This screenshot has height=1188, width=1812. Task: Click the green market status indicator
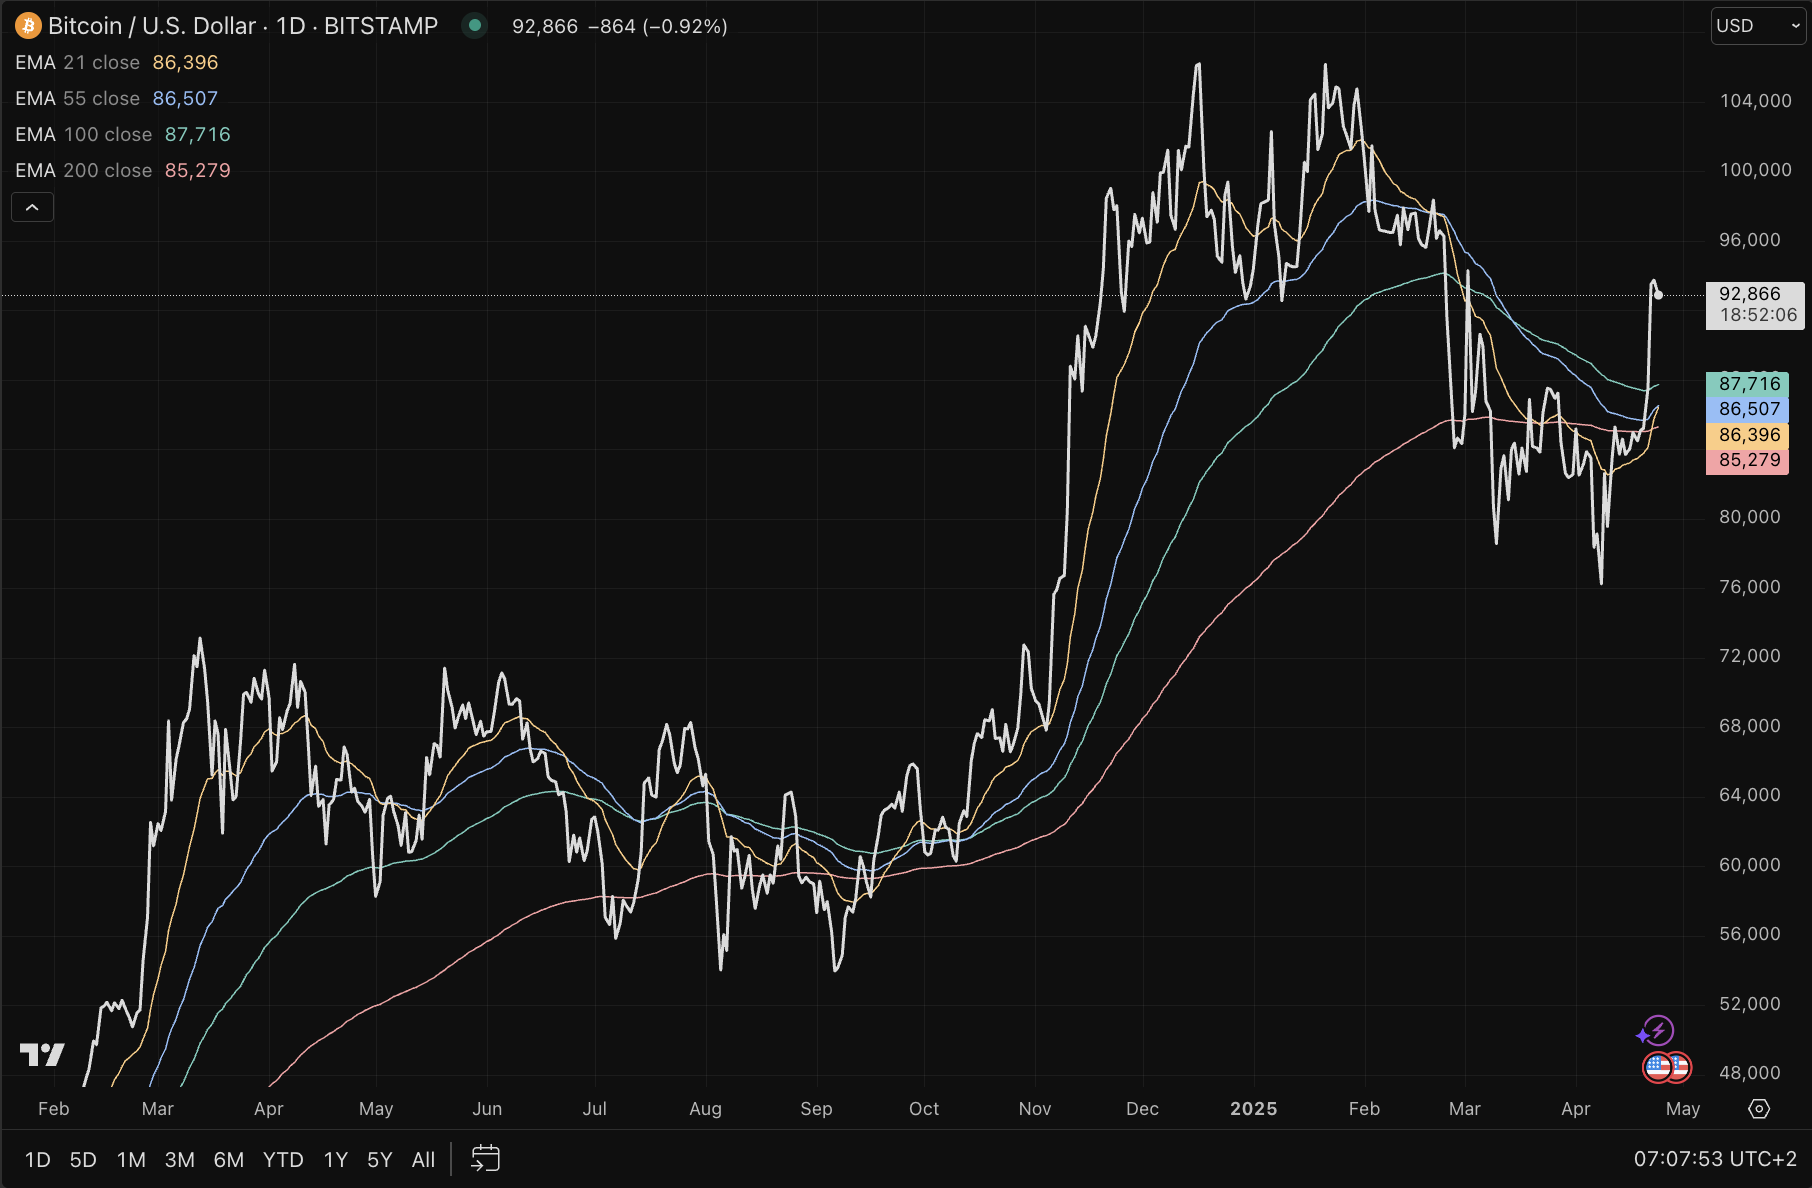coord(475,26)
